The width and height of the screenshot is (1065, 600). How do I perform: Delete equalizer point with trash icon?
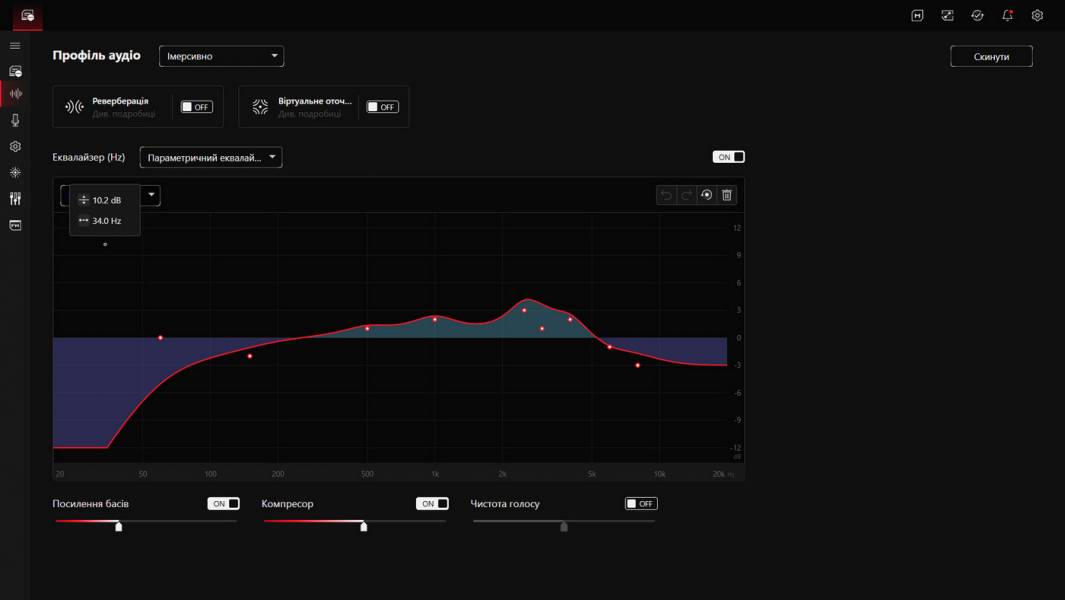(x=727, y=196)
